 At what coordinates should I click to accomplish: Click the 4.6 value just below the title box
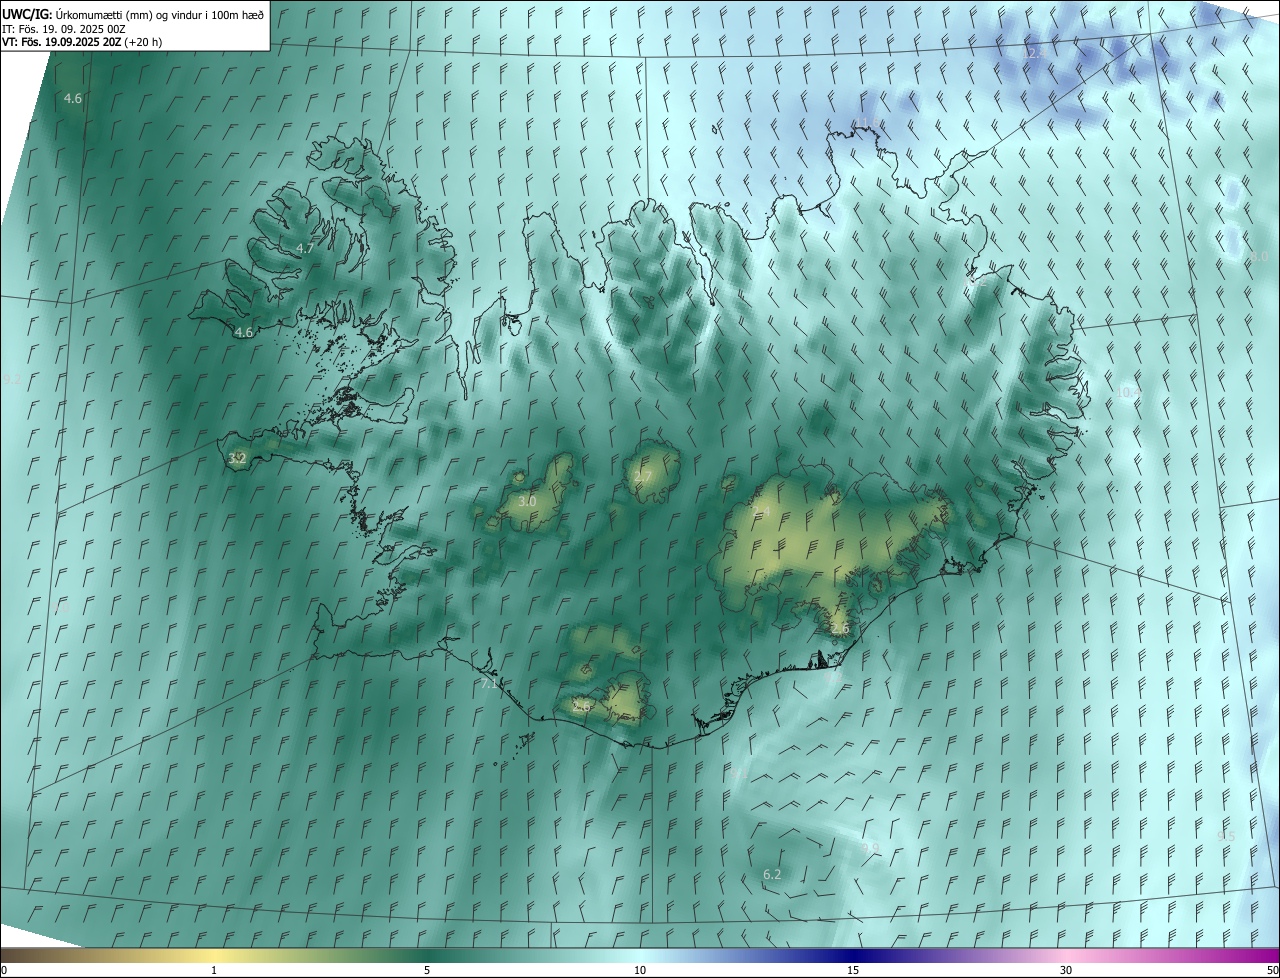(73, 98)
